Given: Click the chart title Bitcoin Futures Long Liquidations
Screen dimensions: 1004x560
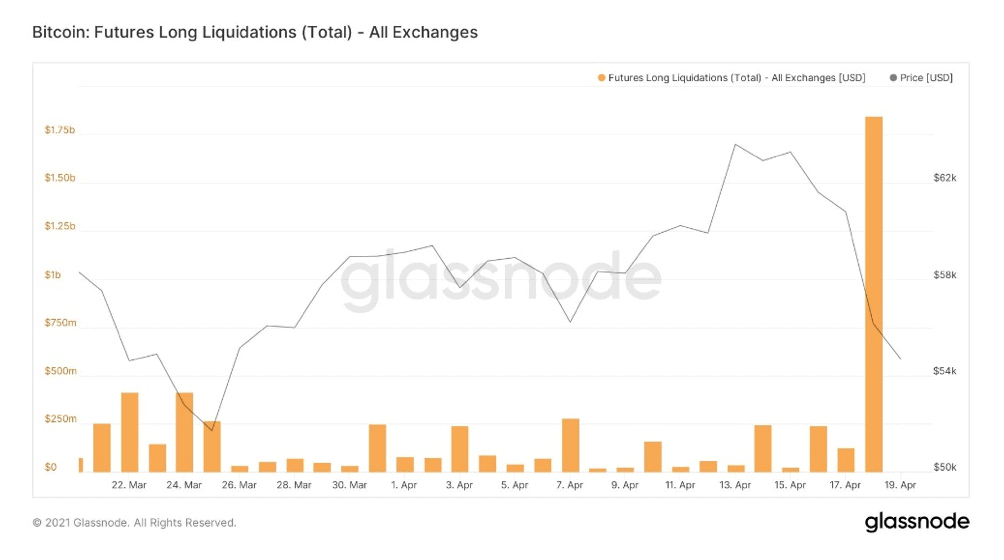Looking at the screenshot, I should (x=255, y=32).
